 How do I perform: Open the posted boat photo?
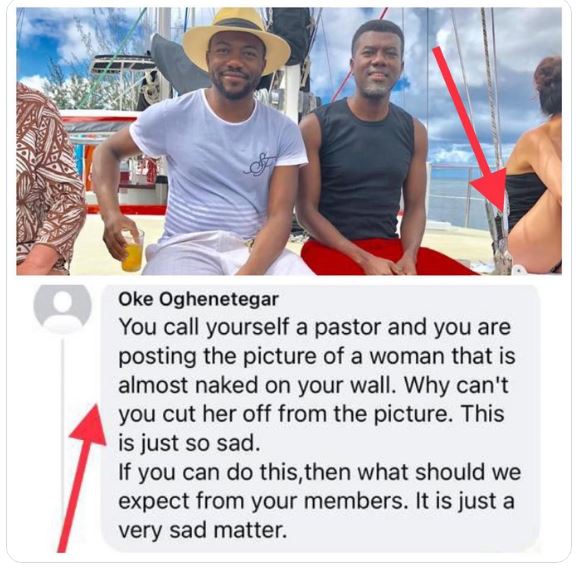[289, 141]
